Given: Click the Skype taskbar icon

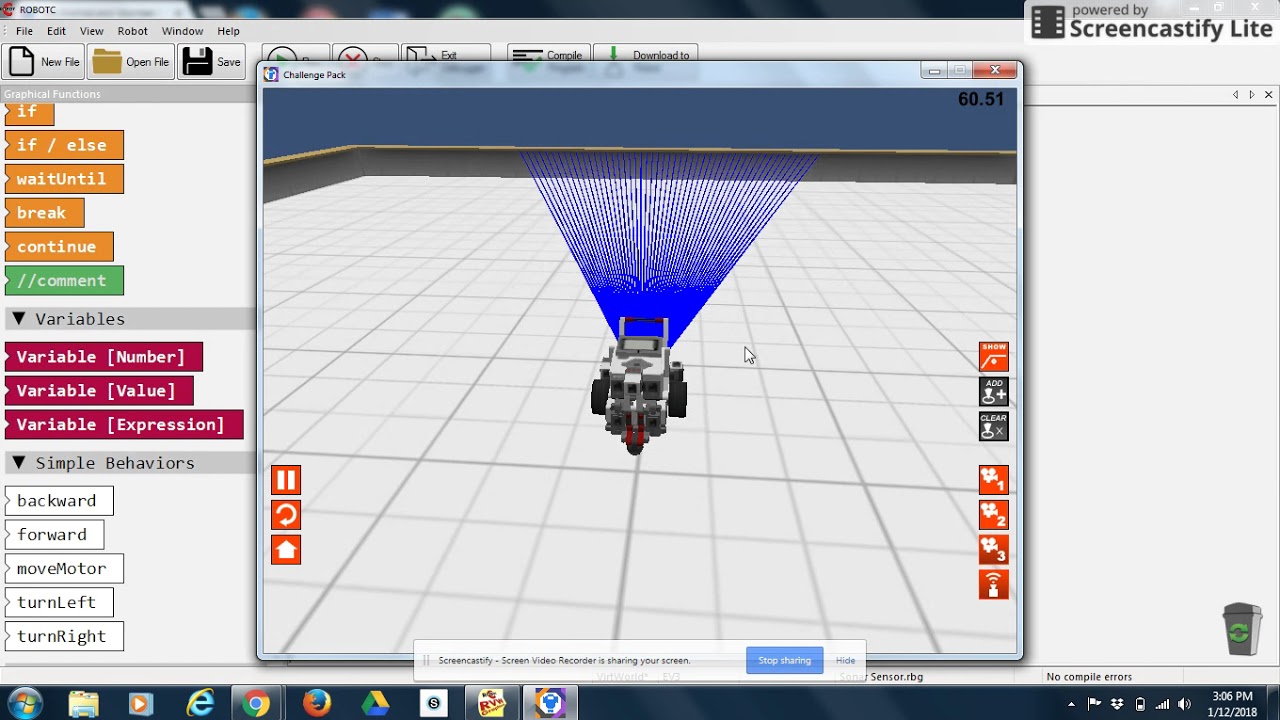Looking at the screenshot, I should (433, 704).
